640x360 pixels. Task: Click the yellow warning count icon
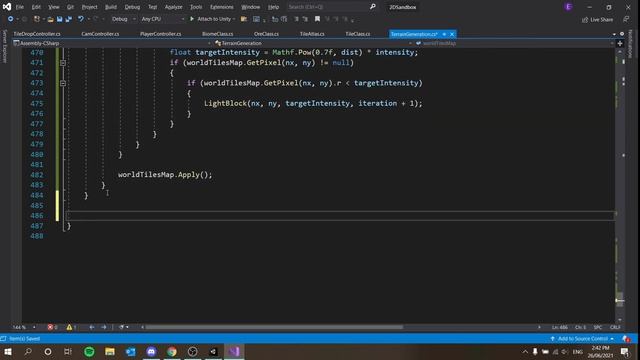(x=69, y=327)
